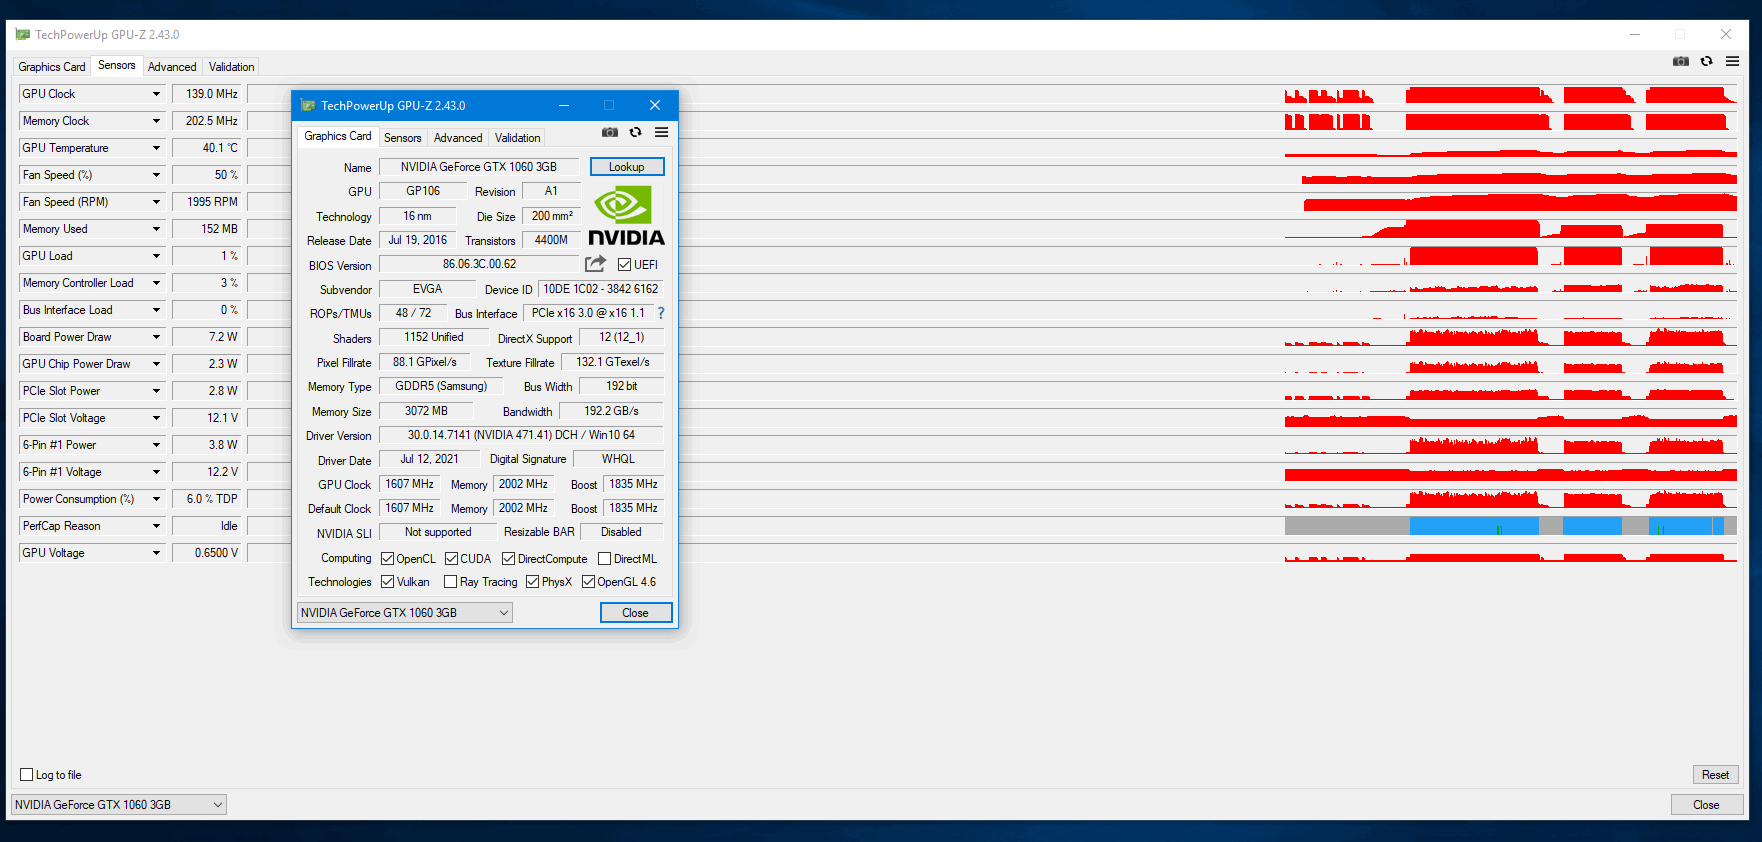Open the GPU Load sensor dropdown

point(156,256)
